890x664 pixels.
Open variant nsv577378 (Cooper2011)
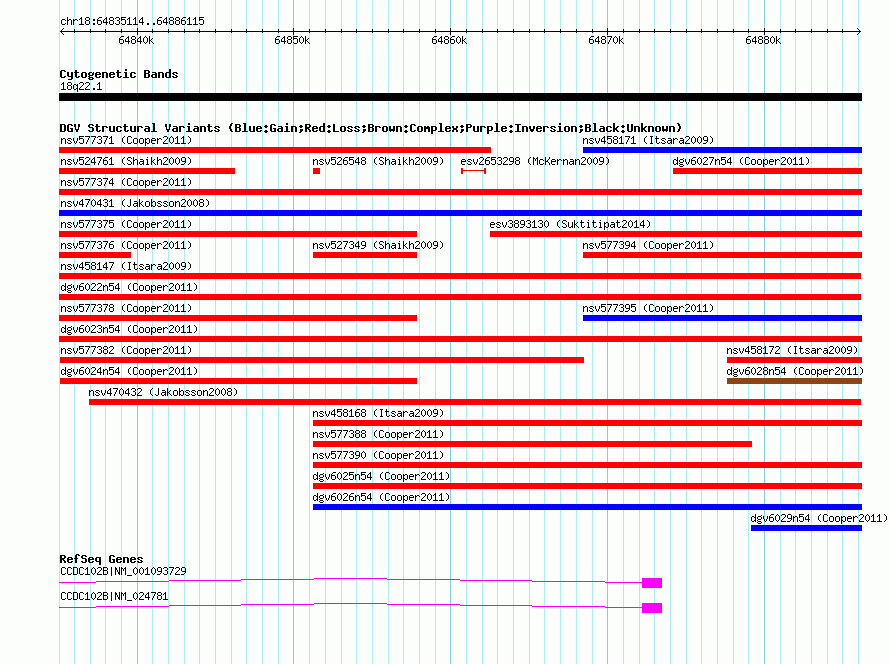click(126, 308)
